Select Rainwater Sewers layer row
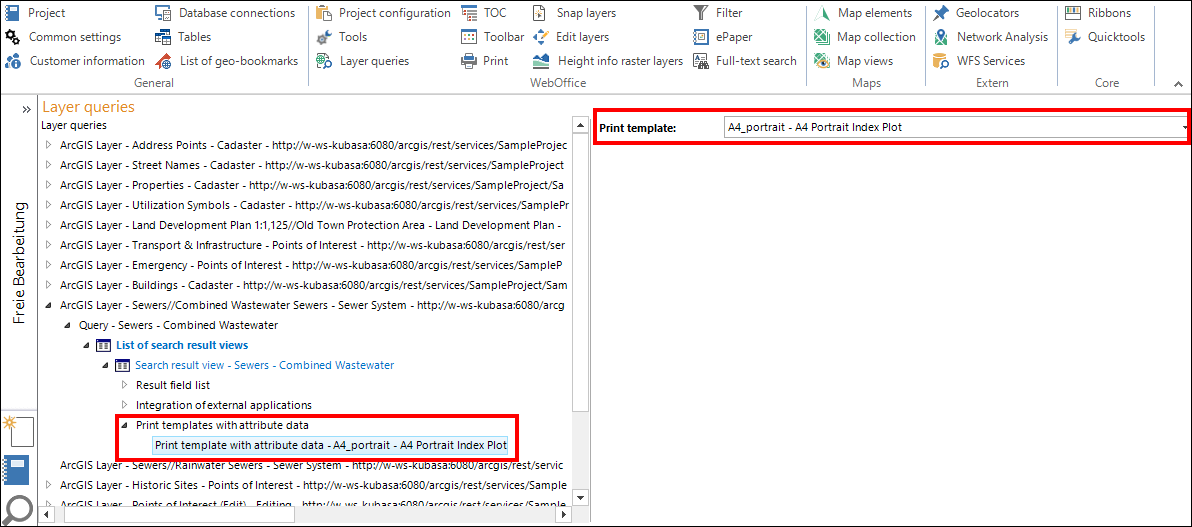The height and width of the screenshot is (527, 1192). tap(311, 465)
